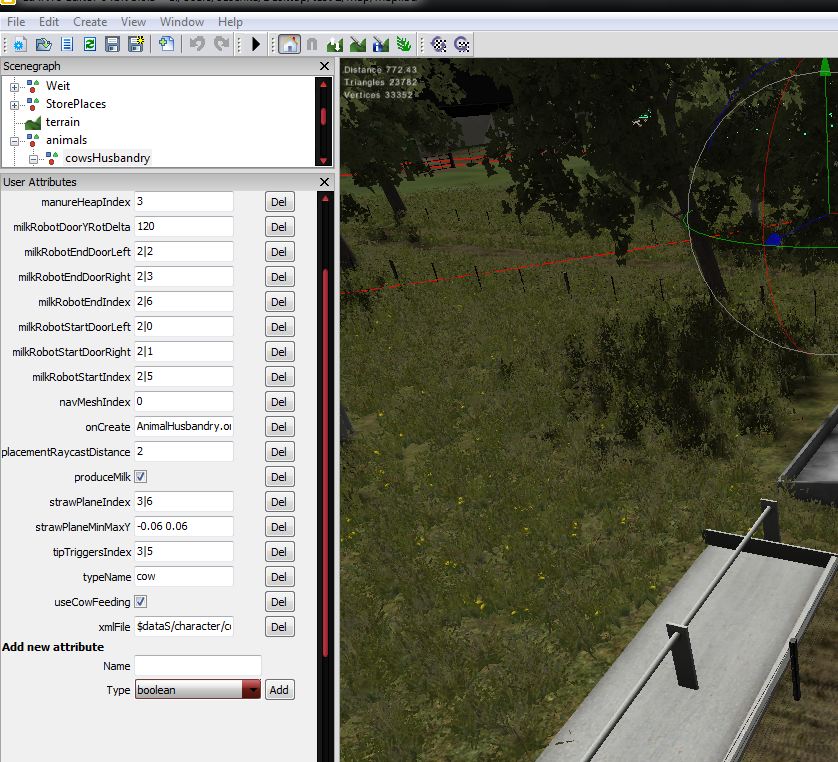Select the foliage paint mode icon

pos(404,44)
